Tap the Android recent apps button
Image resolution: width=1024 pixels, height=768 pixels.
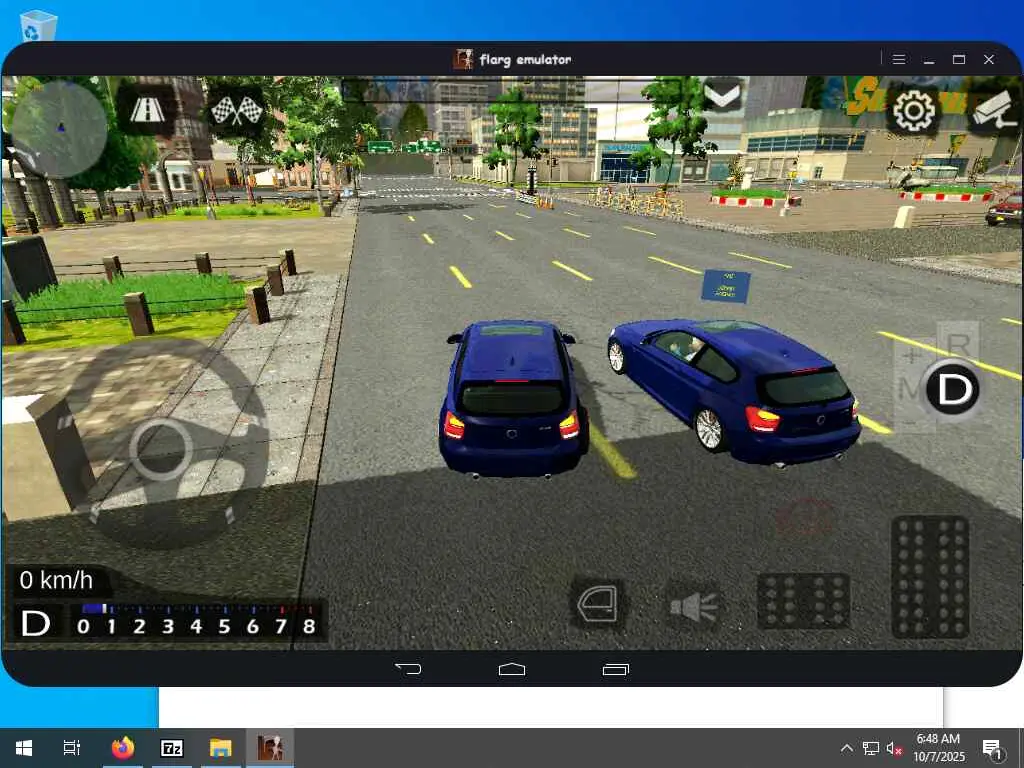tap(615, 669)
